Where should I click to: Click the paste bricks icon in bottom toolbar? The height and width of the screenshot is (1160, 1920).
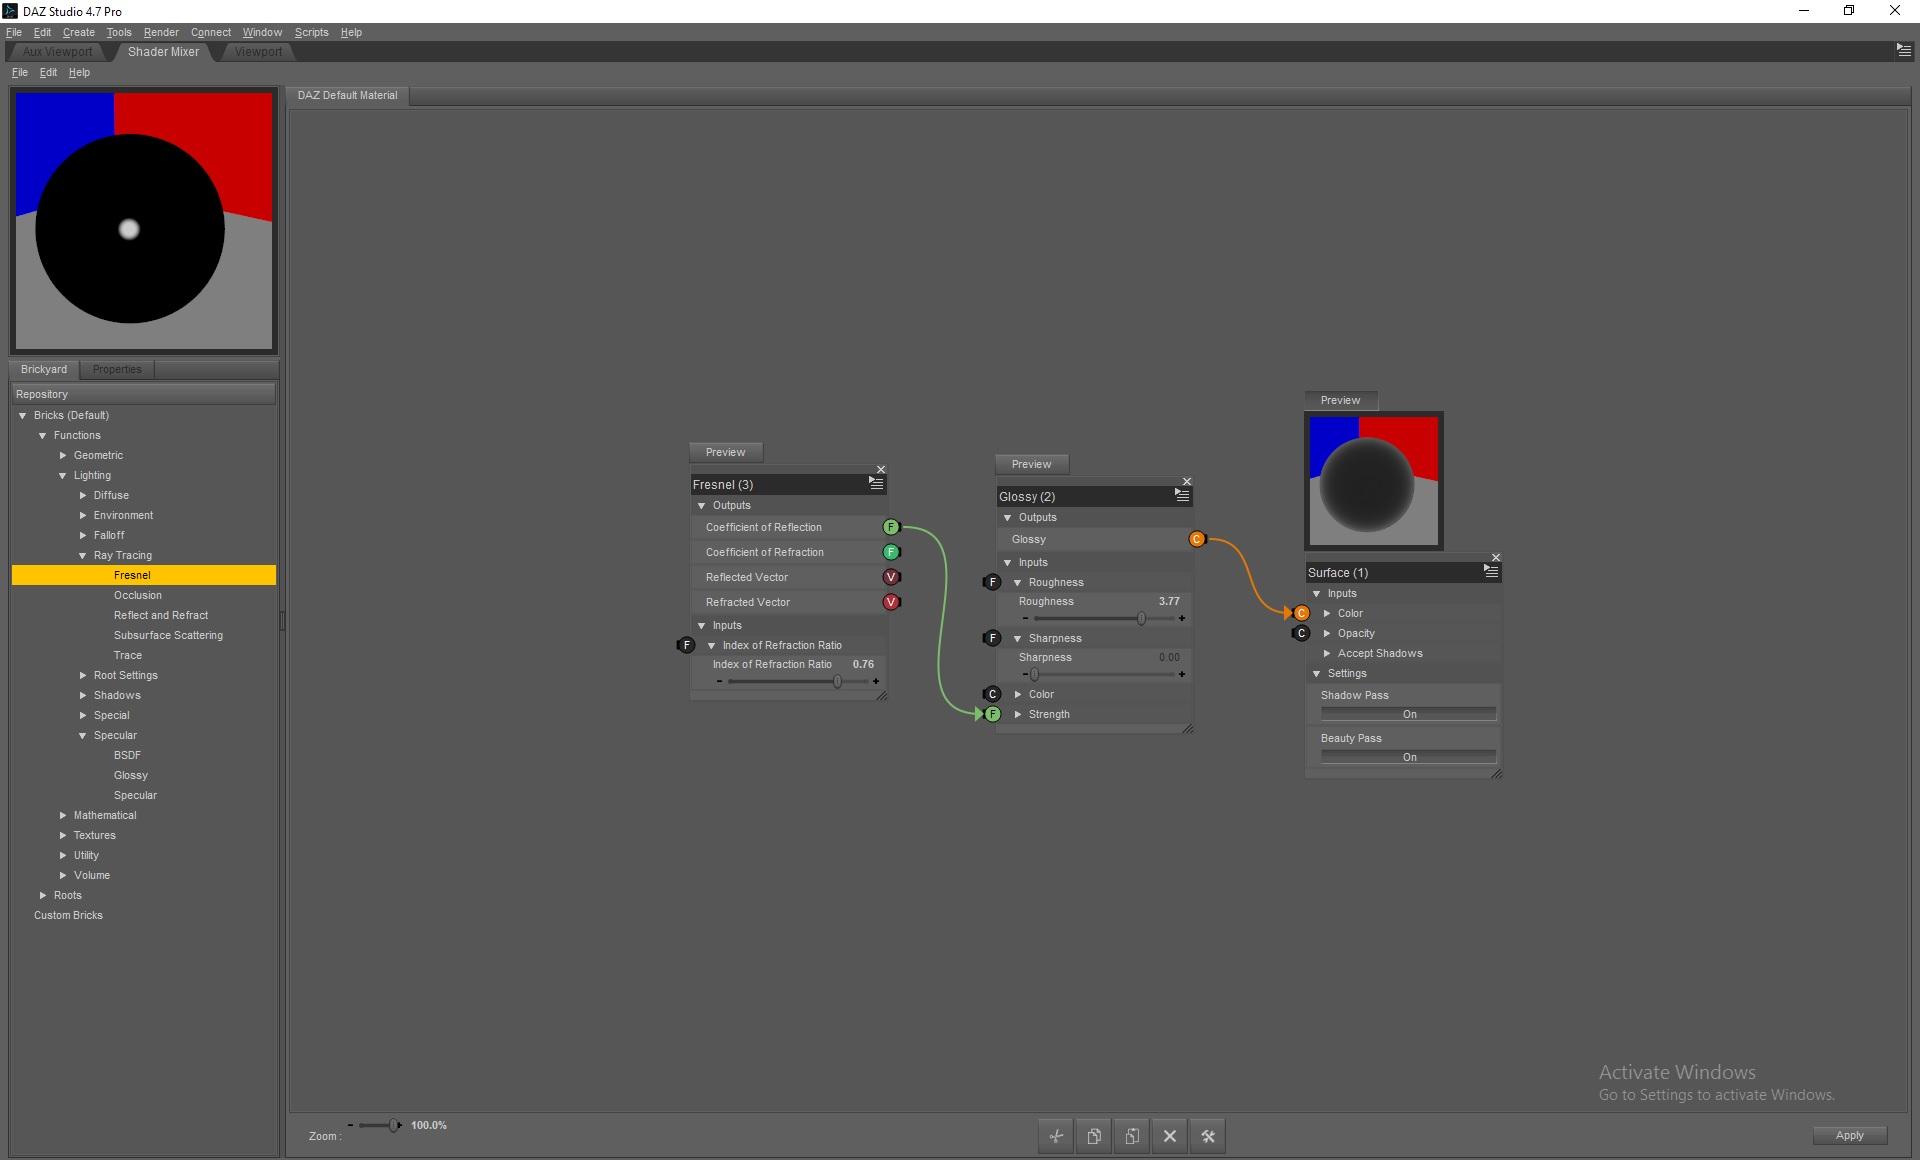1132,1136
